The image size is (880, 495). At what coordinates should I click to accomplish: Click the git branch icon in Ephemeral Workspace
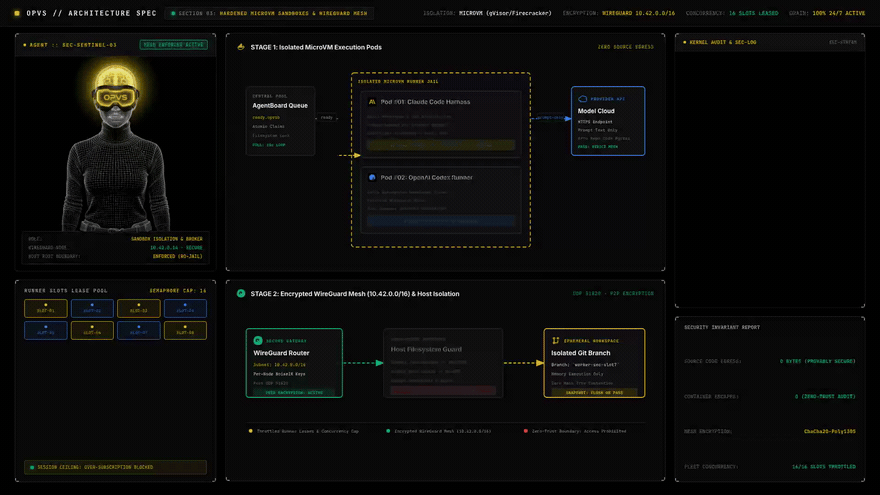556,341
